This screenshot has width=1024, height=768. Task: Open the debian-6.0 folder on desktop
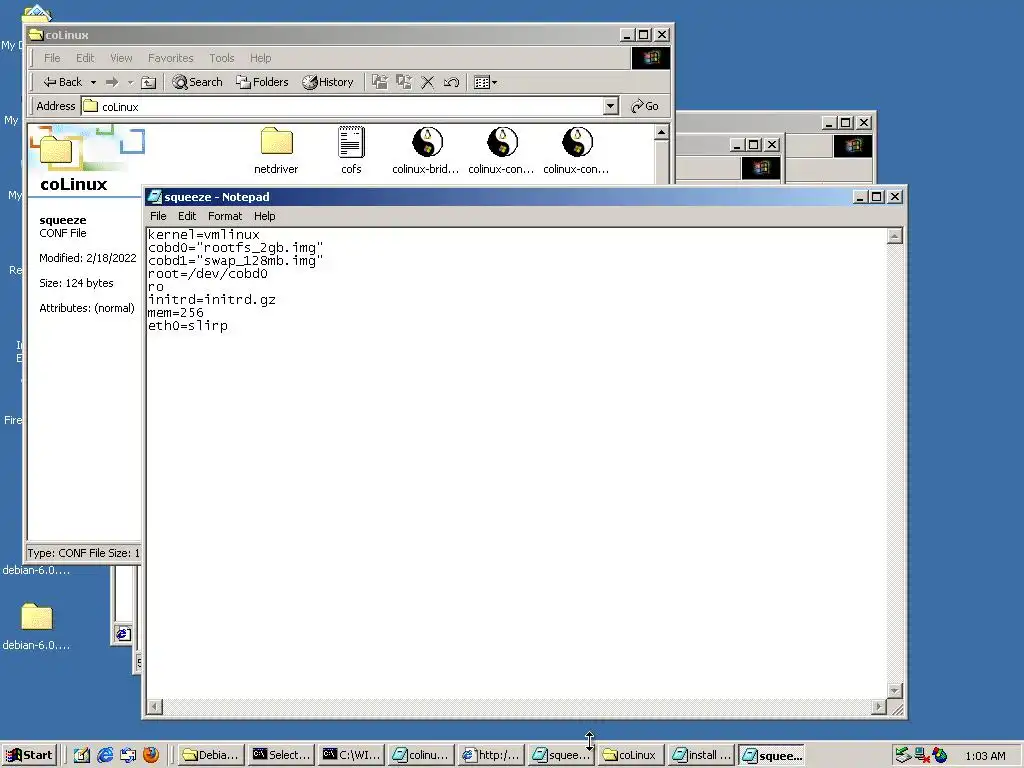[37, 626]
